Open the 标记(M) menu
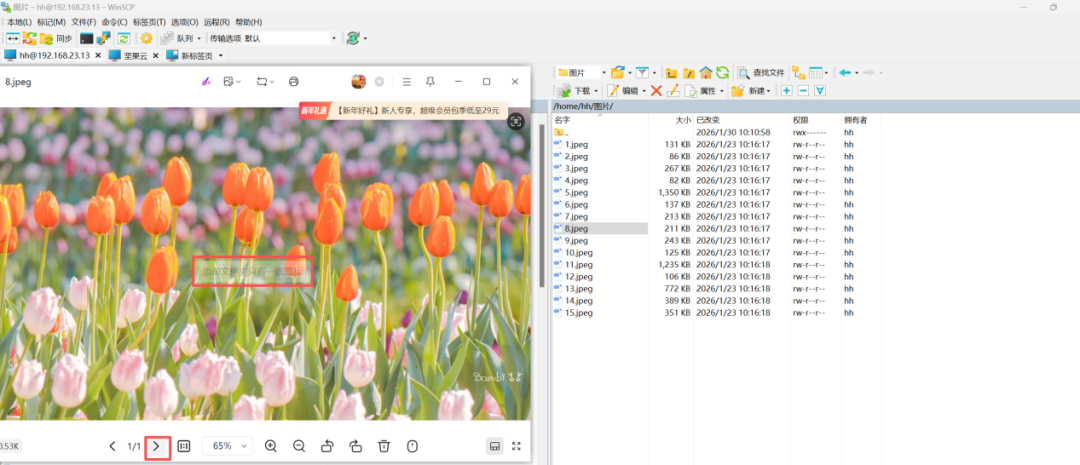The width and height of the screenshot is (1080, 465). pos(52,22)
